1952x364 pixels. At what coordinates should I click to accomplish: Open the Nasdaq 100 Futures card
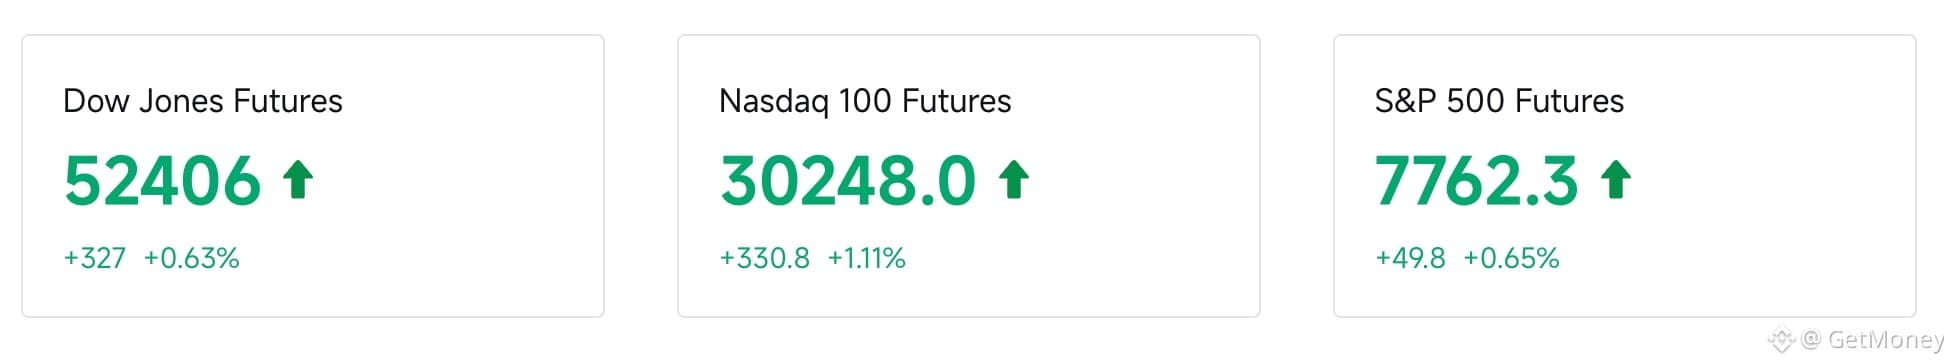[x=969, y=176]
